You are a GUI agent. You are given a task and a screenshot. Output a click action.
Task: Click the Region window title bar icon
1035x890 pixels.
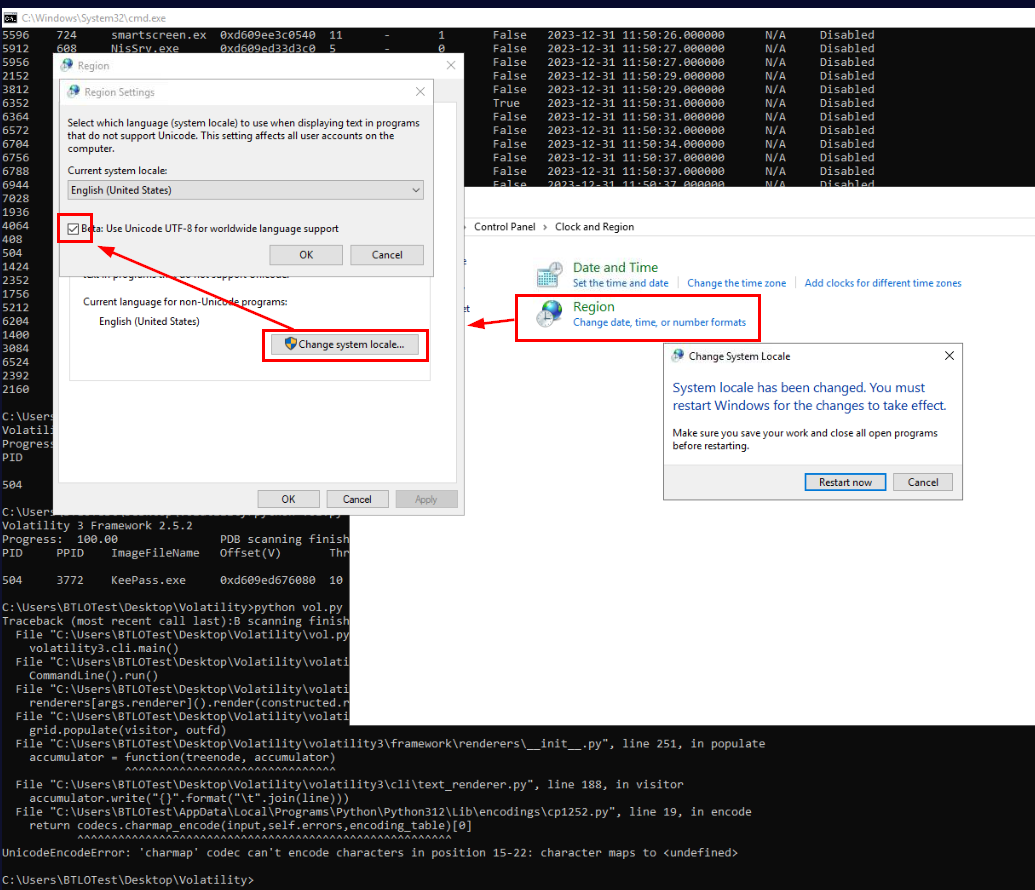pyautogui.click(x=67, y=65)
